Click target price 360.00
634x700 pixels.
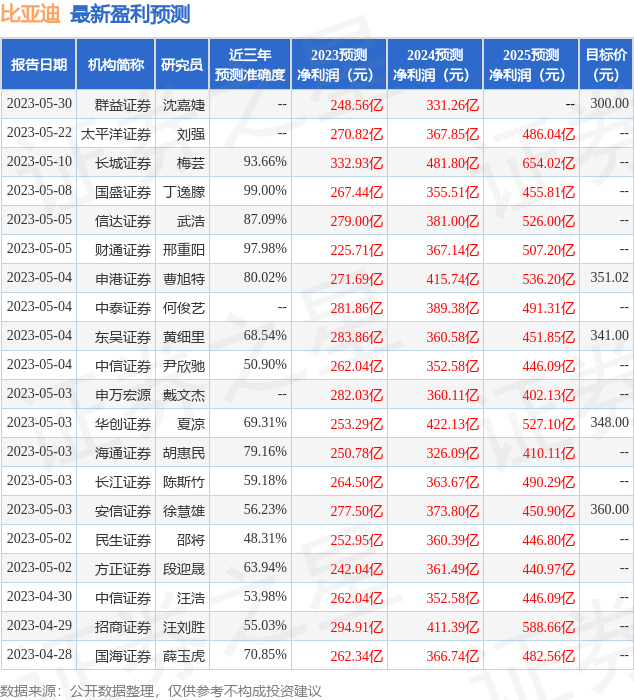[609, 509]
